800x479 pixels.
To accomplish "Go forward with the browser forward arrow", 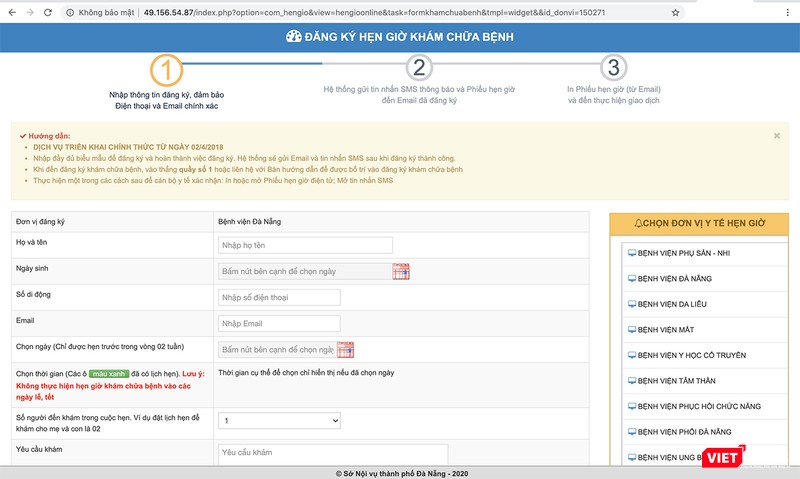I will point(30,12).
